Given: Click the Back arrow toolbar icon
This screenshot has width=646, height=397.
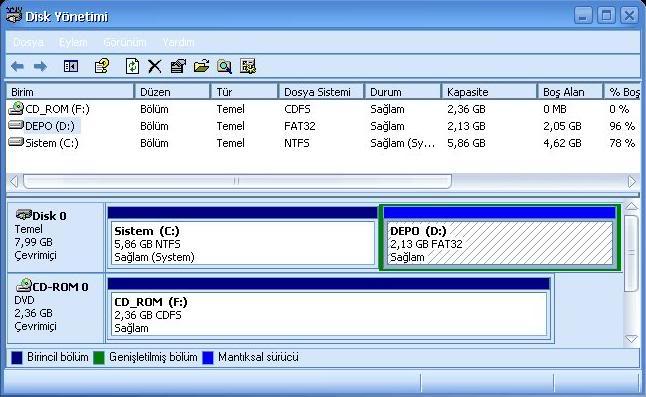Looking at the screenshot, I should (x=17, y=66).
